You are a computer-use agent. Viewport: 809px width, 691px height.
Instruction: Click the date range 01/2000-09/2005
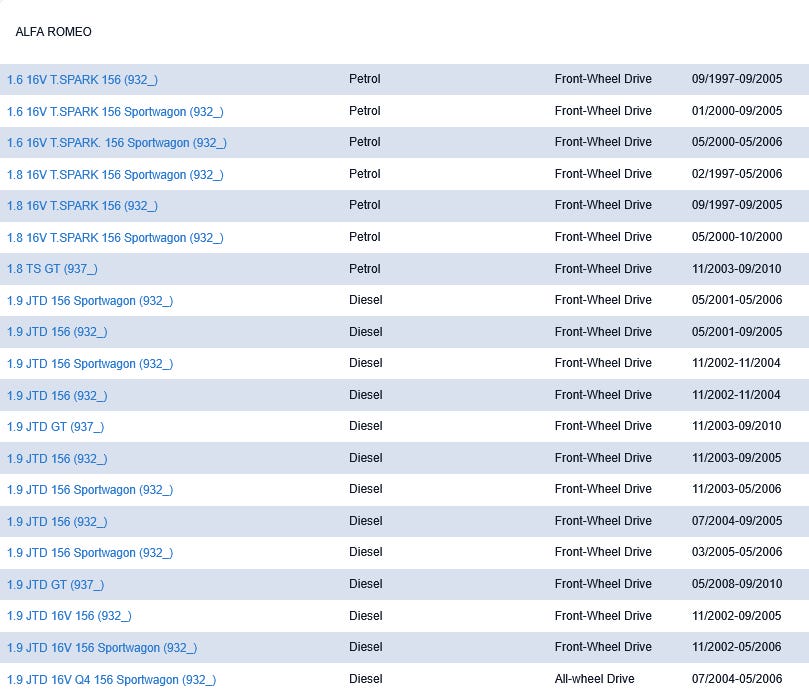(737, 110)
